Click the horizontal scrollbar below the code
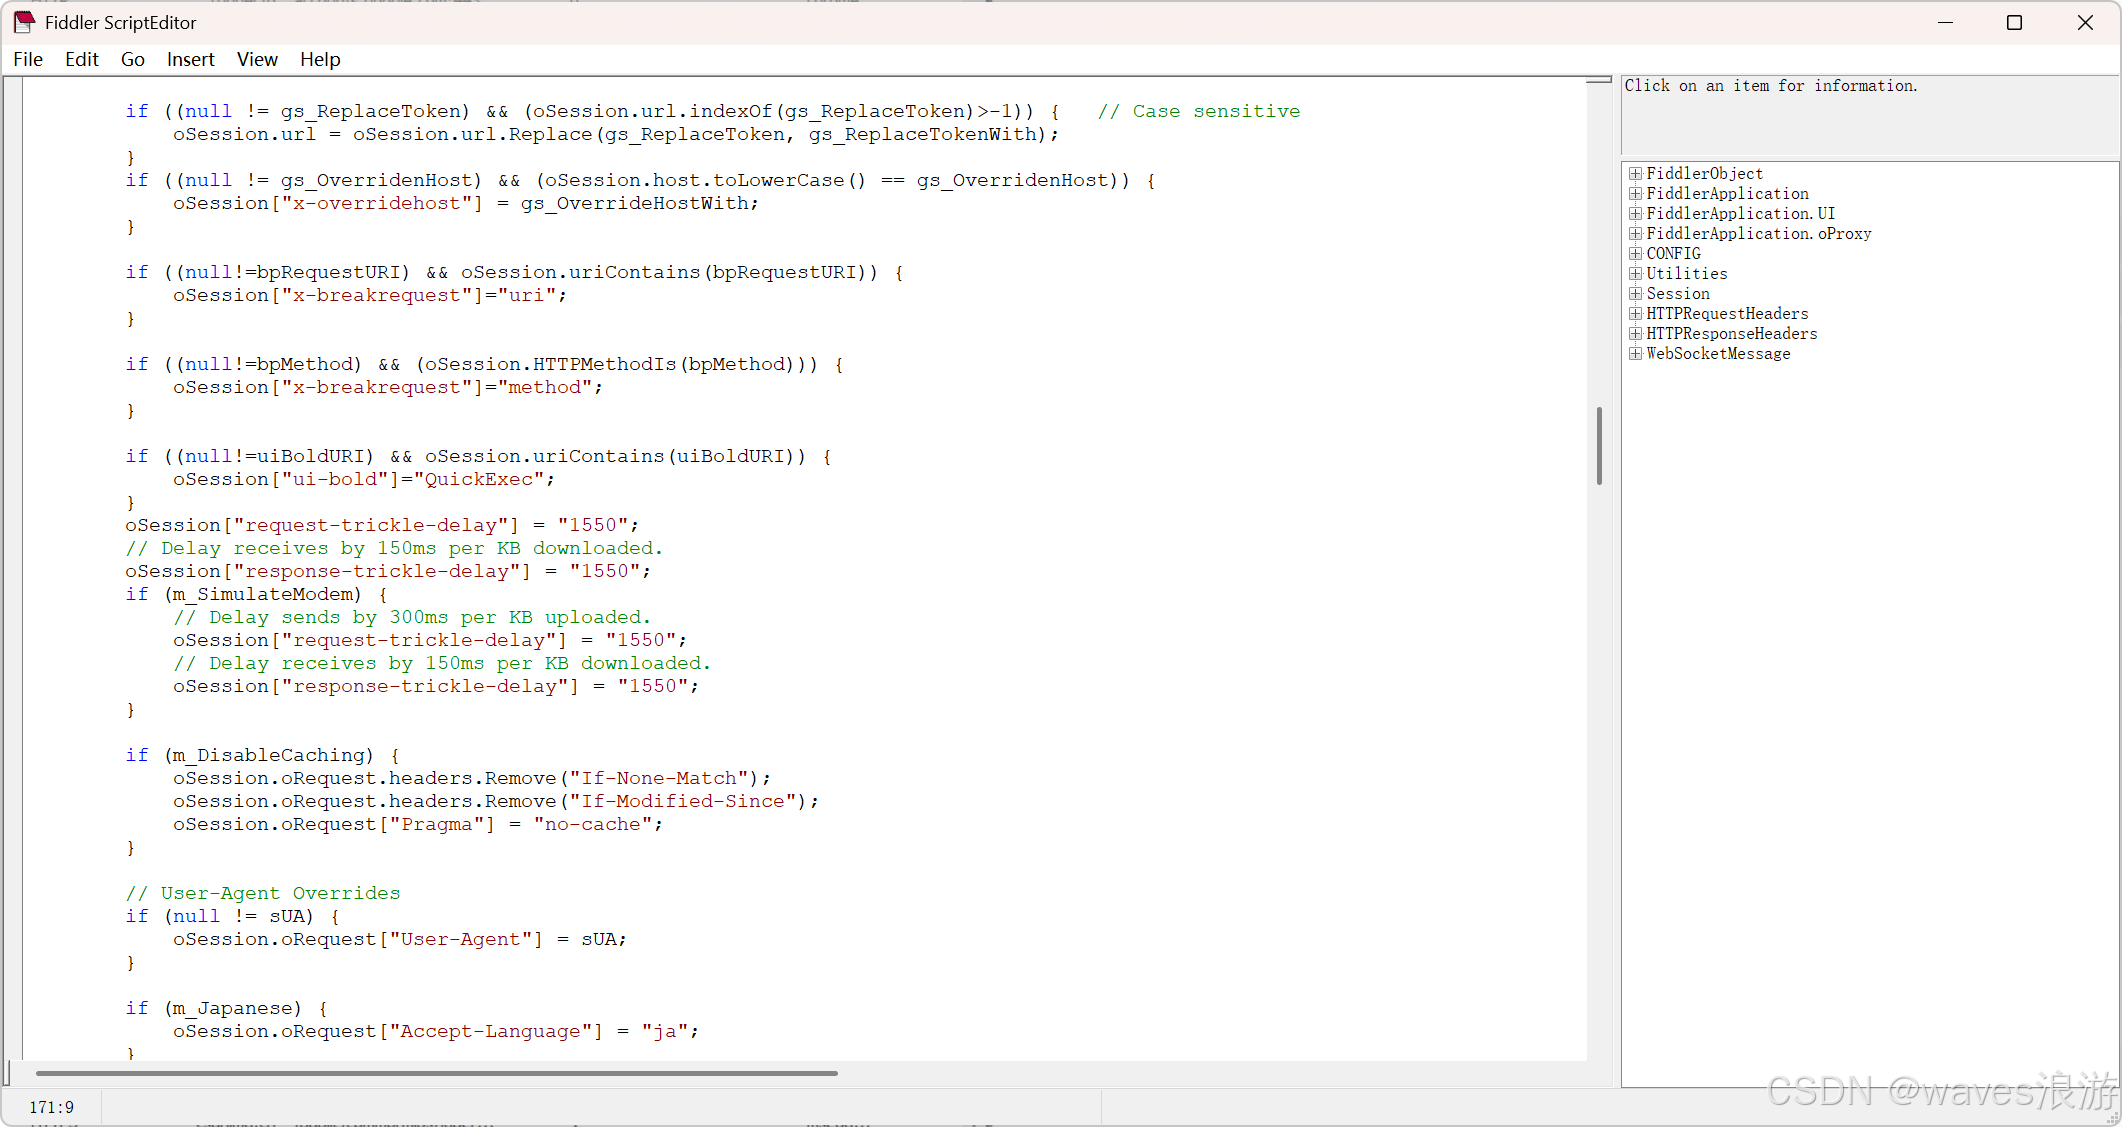The image size is (2122, 1127). pos(436,1073)
